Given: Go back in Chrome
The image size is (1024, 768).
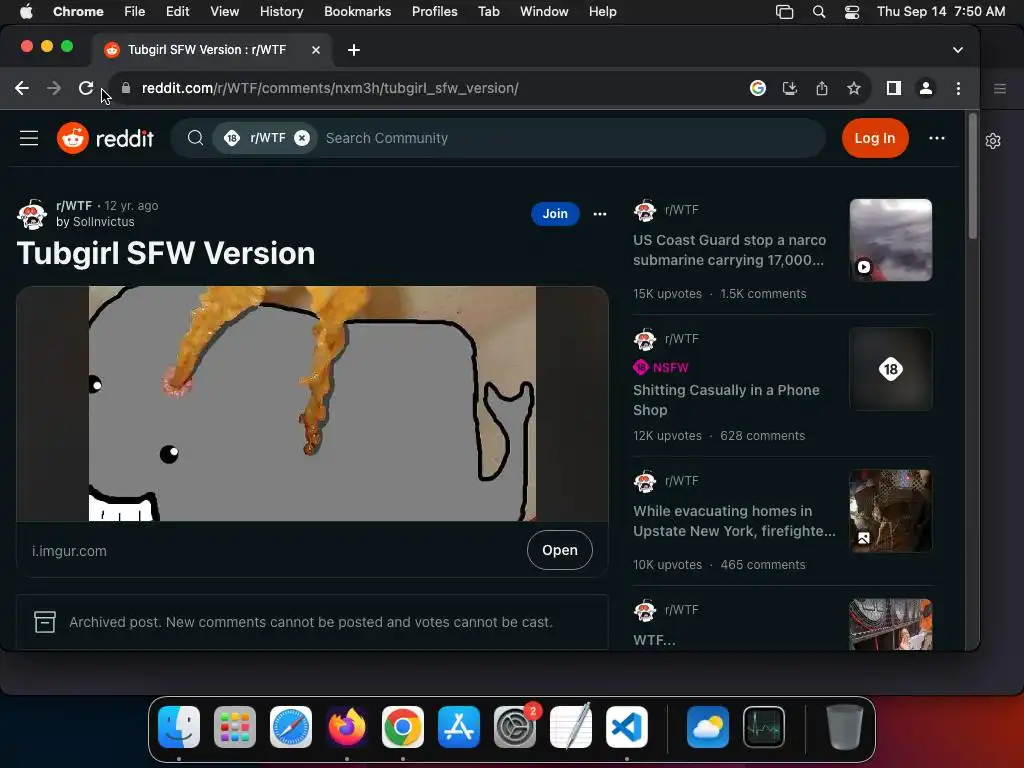Looking at the screenshot, I should click(x=22, y=88).
